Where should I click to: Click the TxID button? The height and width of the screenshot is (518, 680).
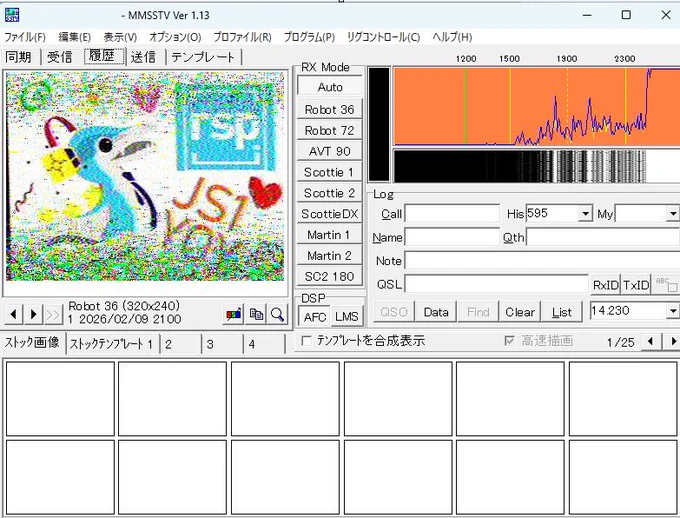point(636,285)
